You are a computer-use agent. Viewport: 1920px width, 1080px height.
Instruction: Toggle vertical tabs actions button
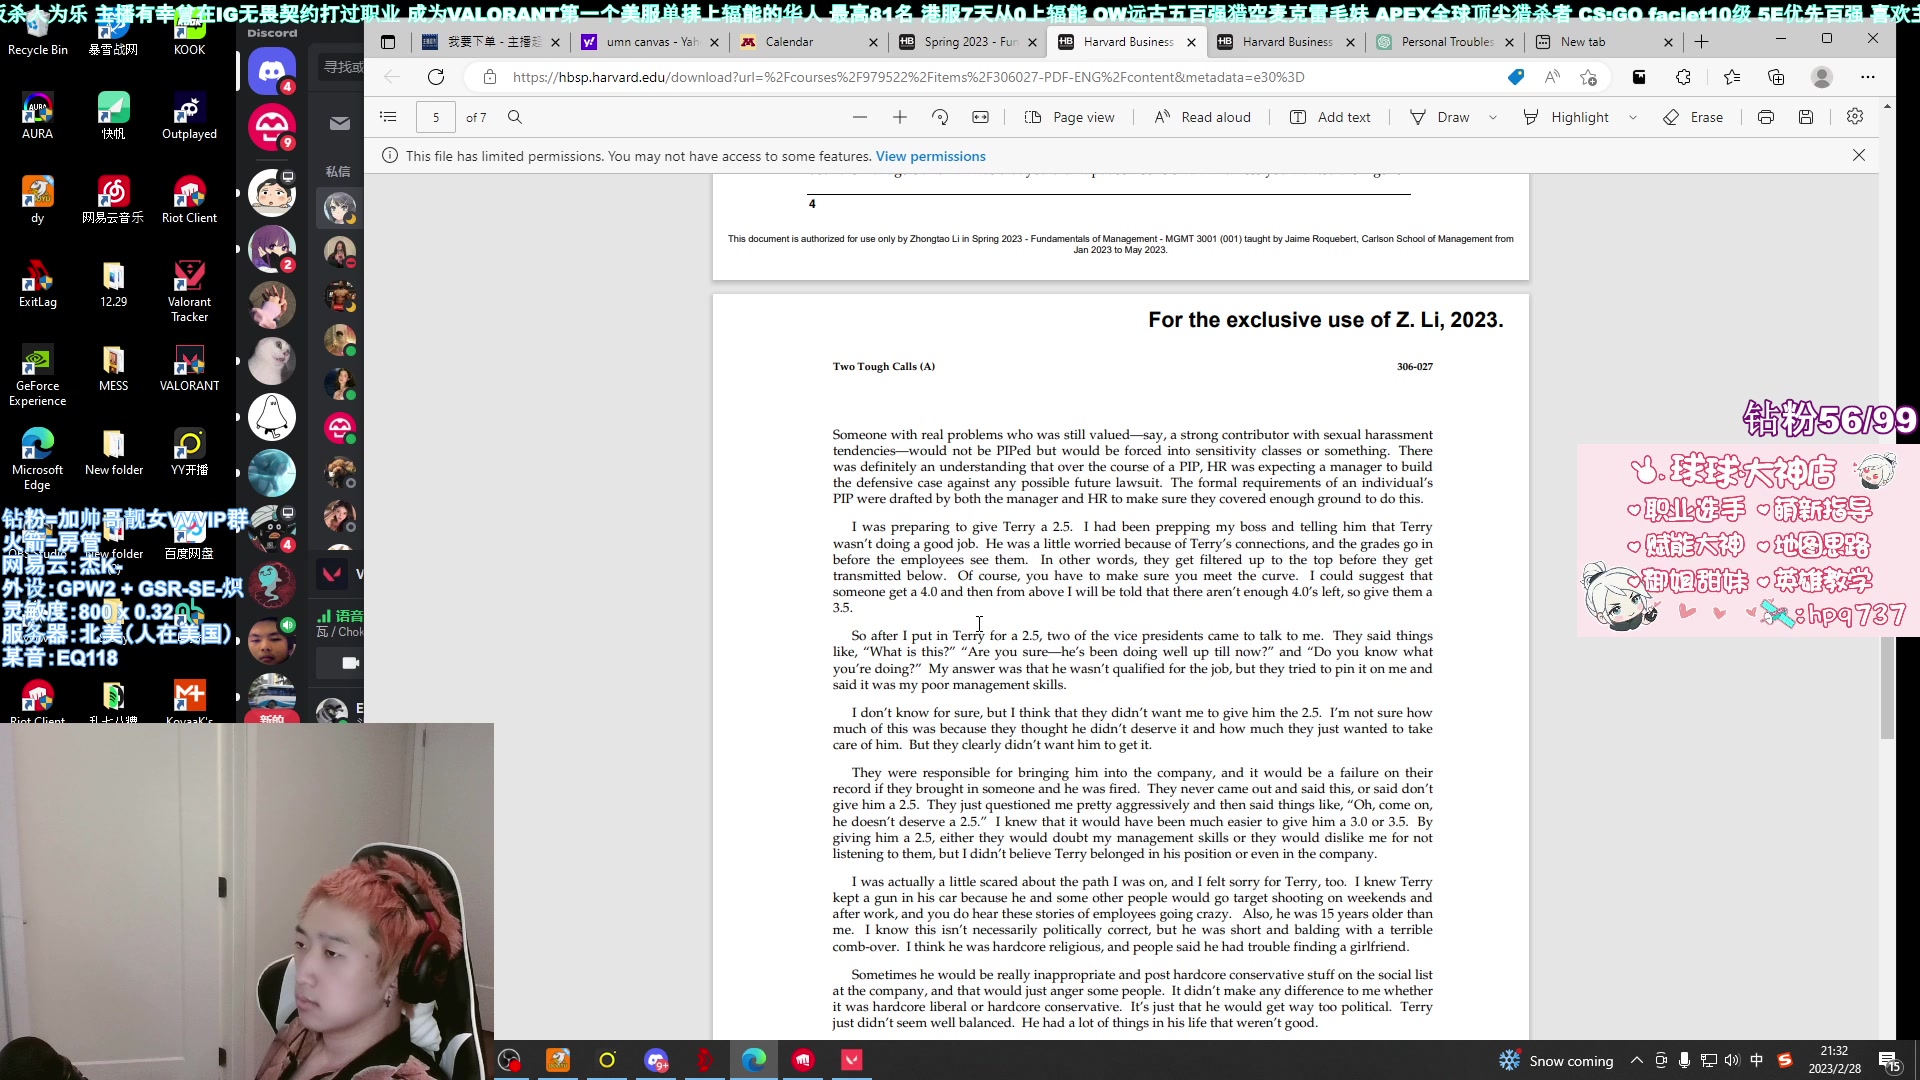click(388, 42)
